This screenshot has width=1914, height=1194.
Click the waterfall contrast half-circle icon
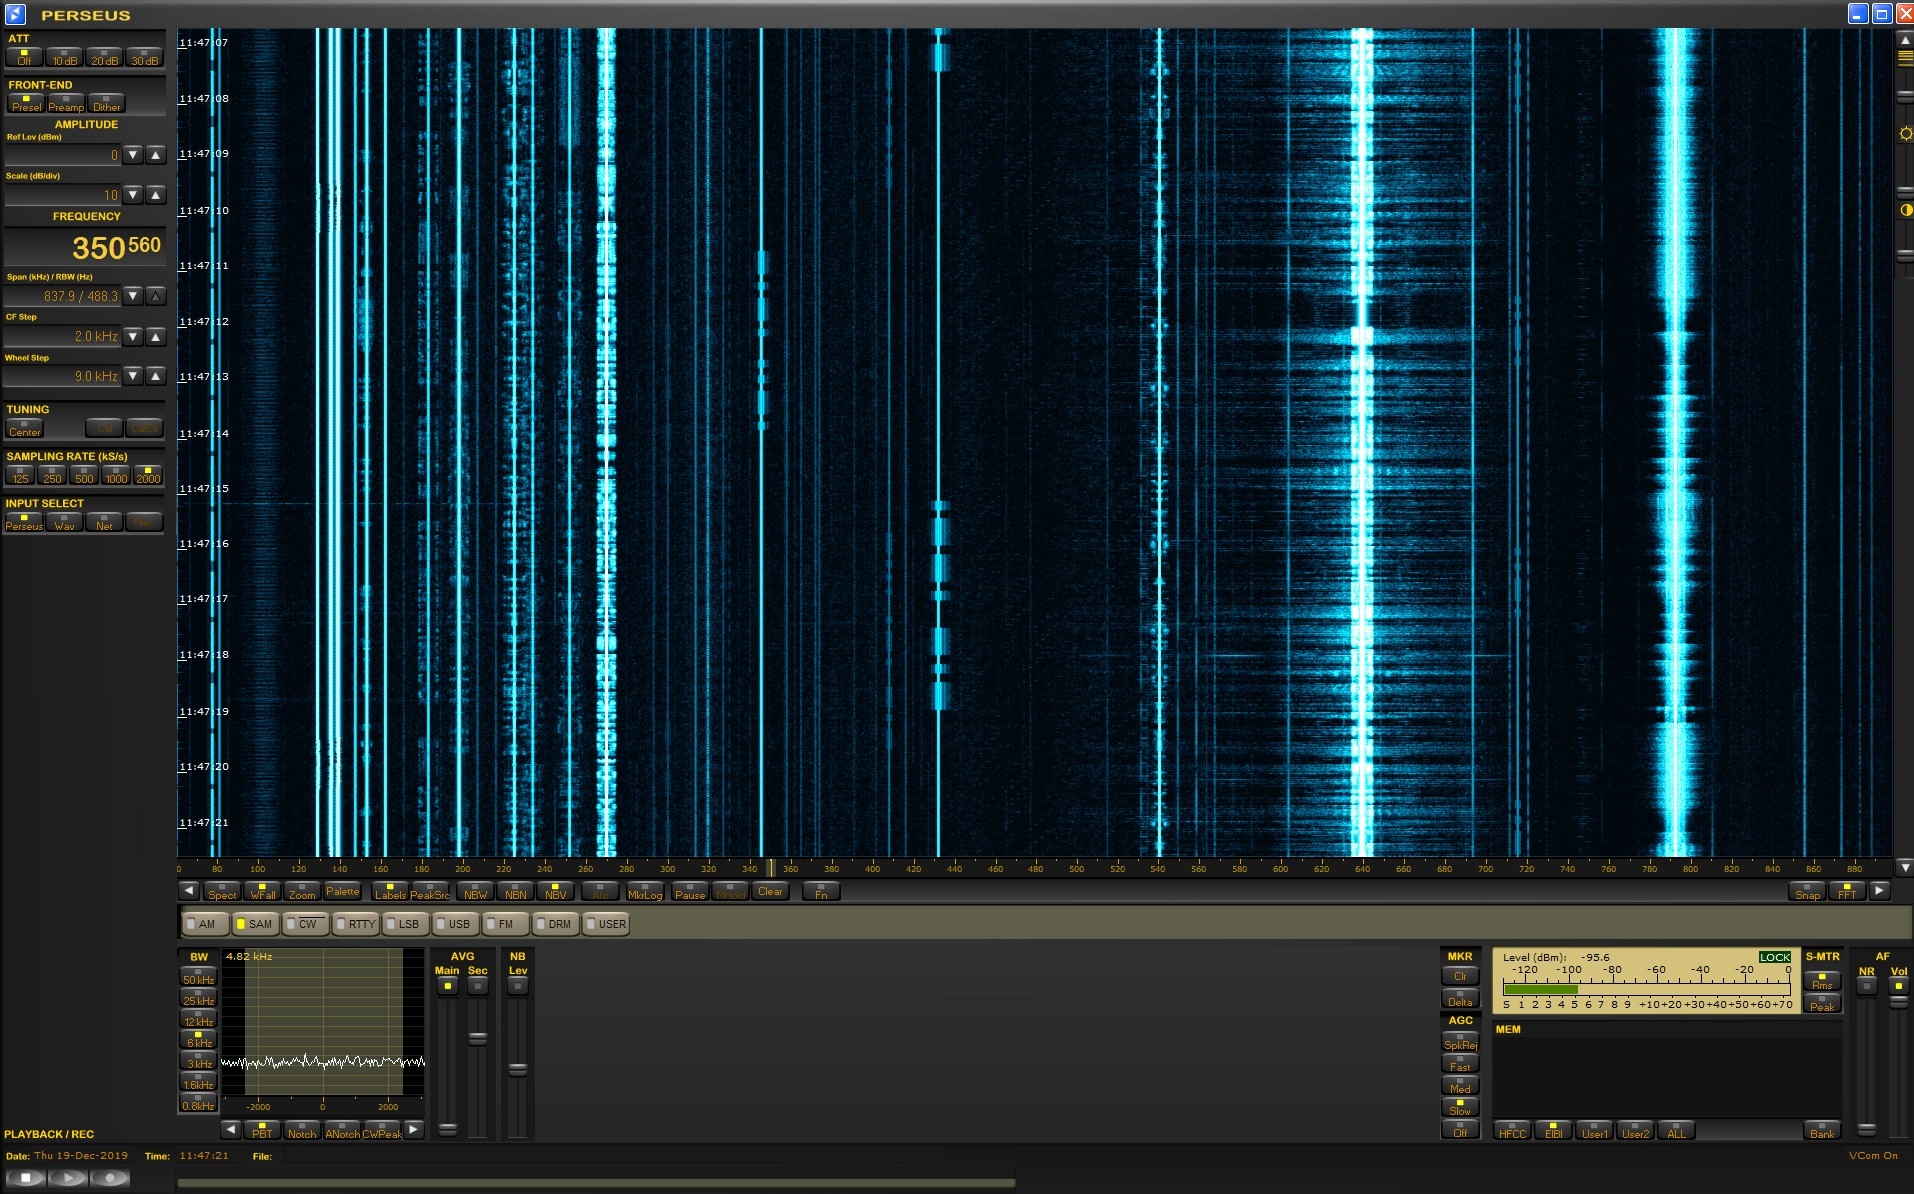click(x=1905, y=210)
